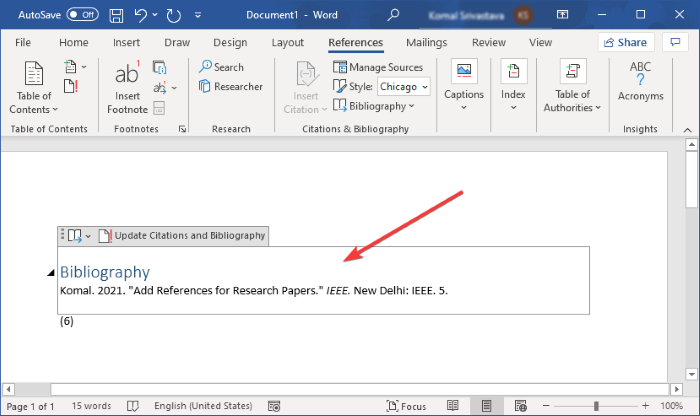Click the Search icon in Research group
Viewport: 700px width, 416px height.
point(207,67)
